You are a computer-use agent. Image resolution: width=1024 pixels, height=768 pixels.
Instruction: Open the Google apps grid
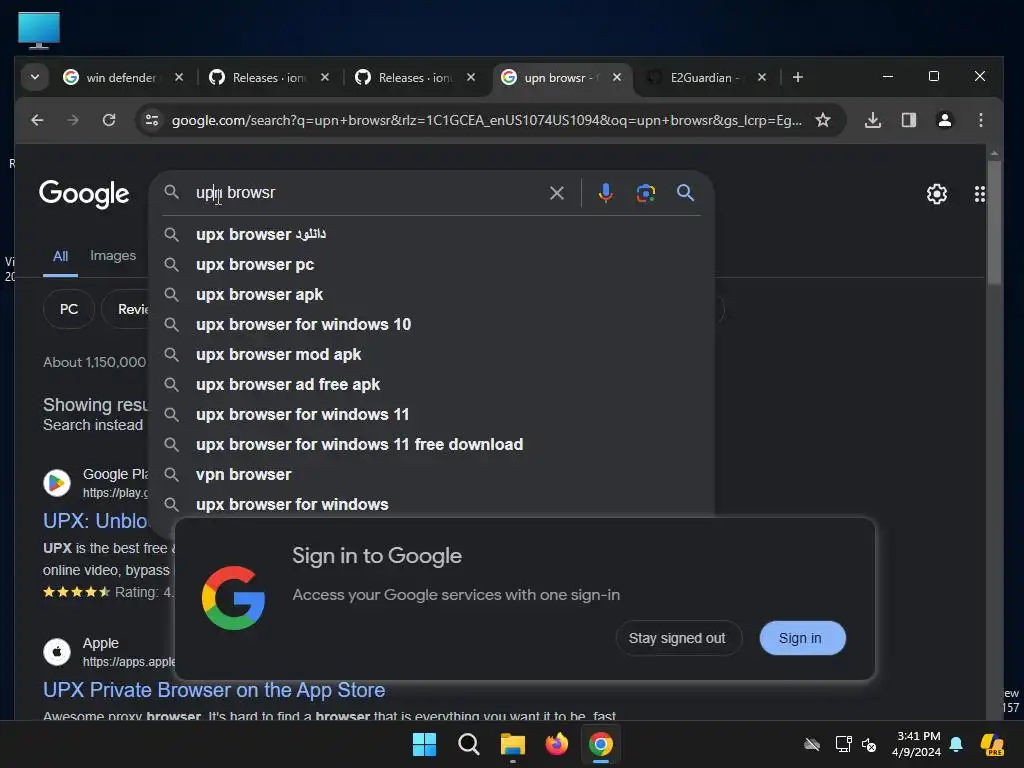979,194
